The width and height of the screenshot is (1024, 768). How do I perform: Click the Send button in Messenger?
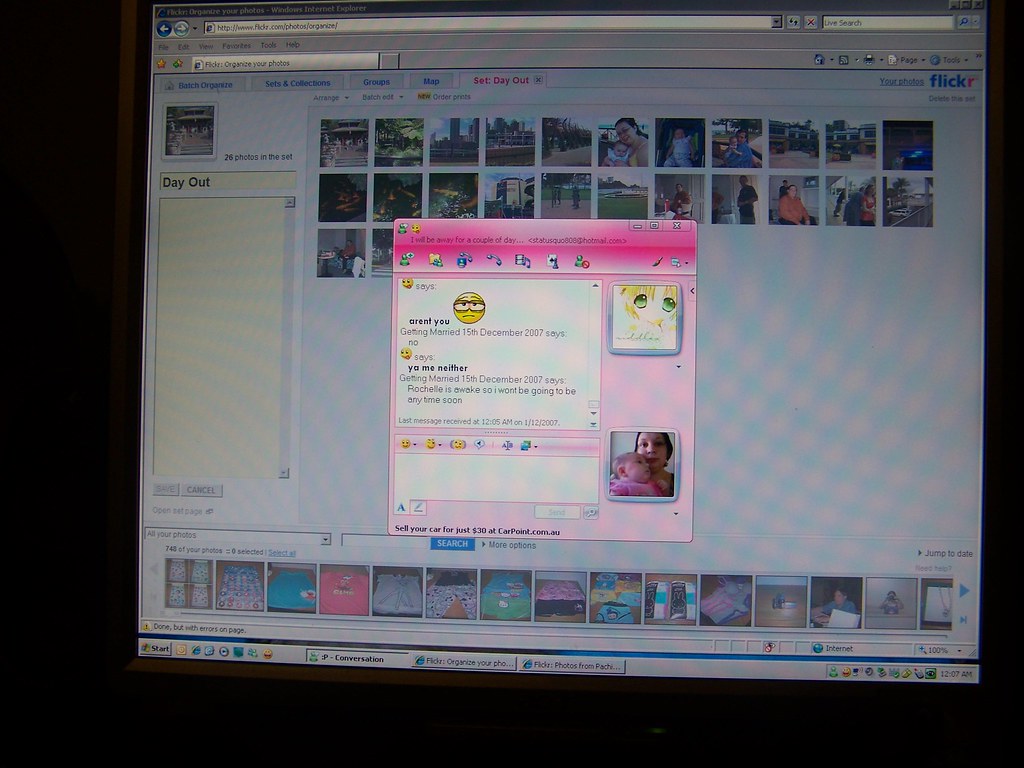point(556,513)
